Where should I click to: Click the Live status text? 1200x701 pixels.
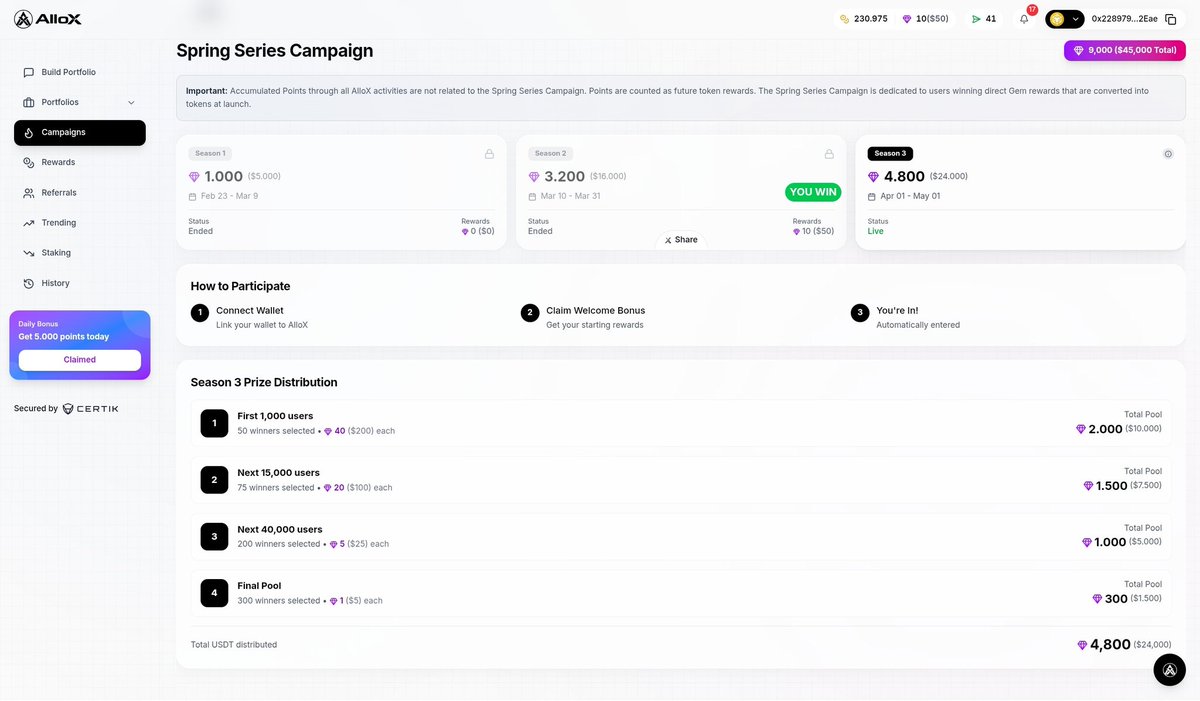click(876, 231)
